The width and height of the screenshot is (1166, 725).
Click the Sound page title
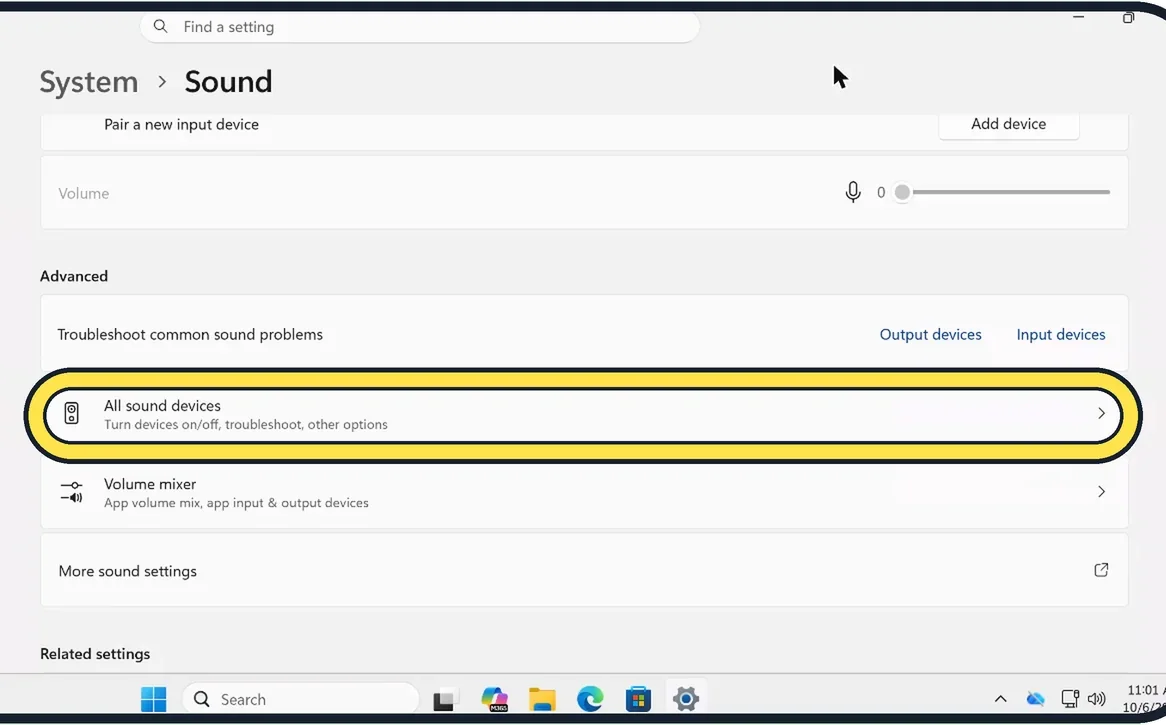(228, 82)
